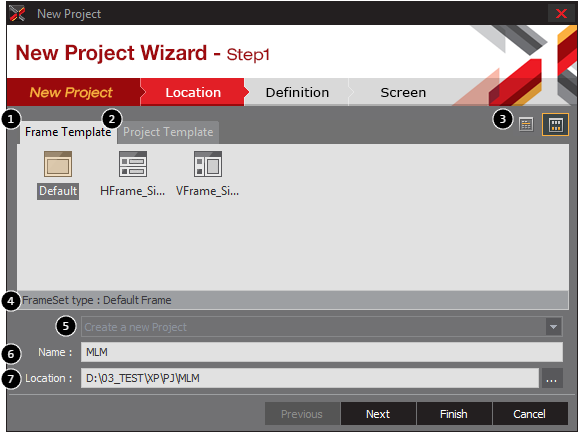Click the Location path input field

click(310, 378)
